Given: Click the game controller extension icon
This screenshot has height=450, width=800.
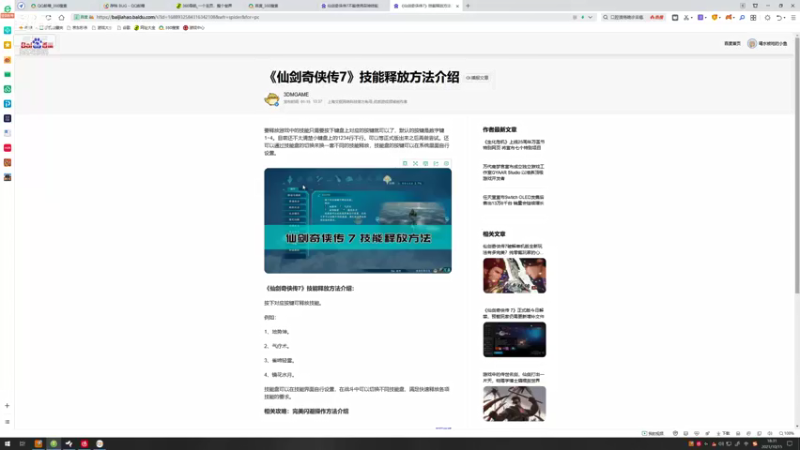Looking at the screenshot, I should (729, 17).
